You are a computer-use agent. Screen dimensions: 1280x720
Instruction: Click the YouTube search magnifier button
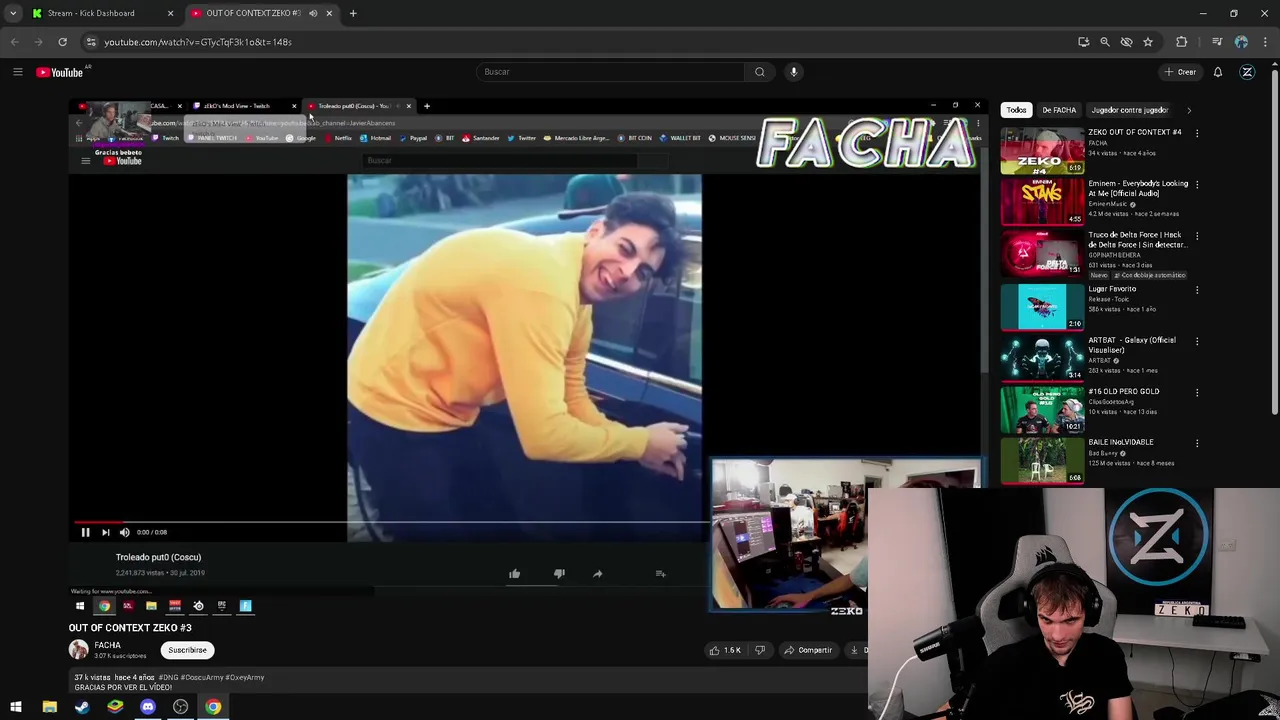[760, 72]
